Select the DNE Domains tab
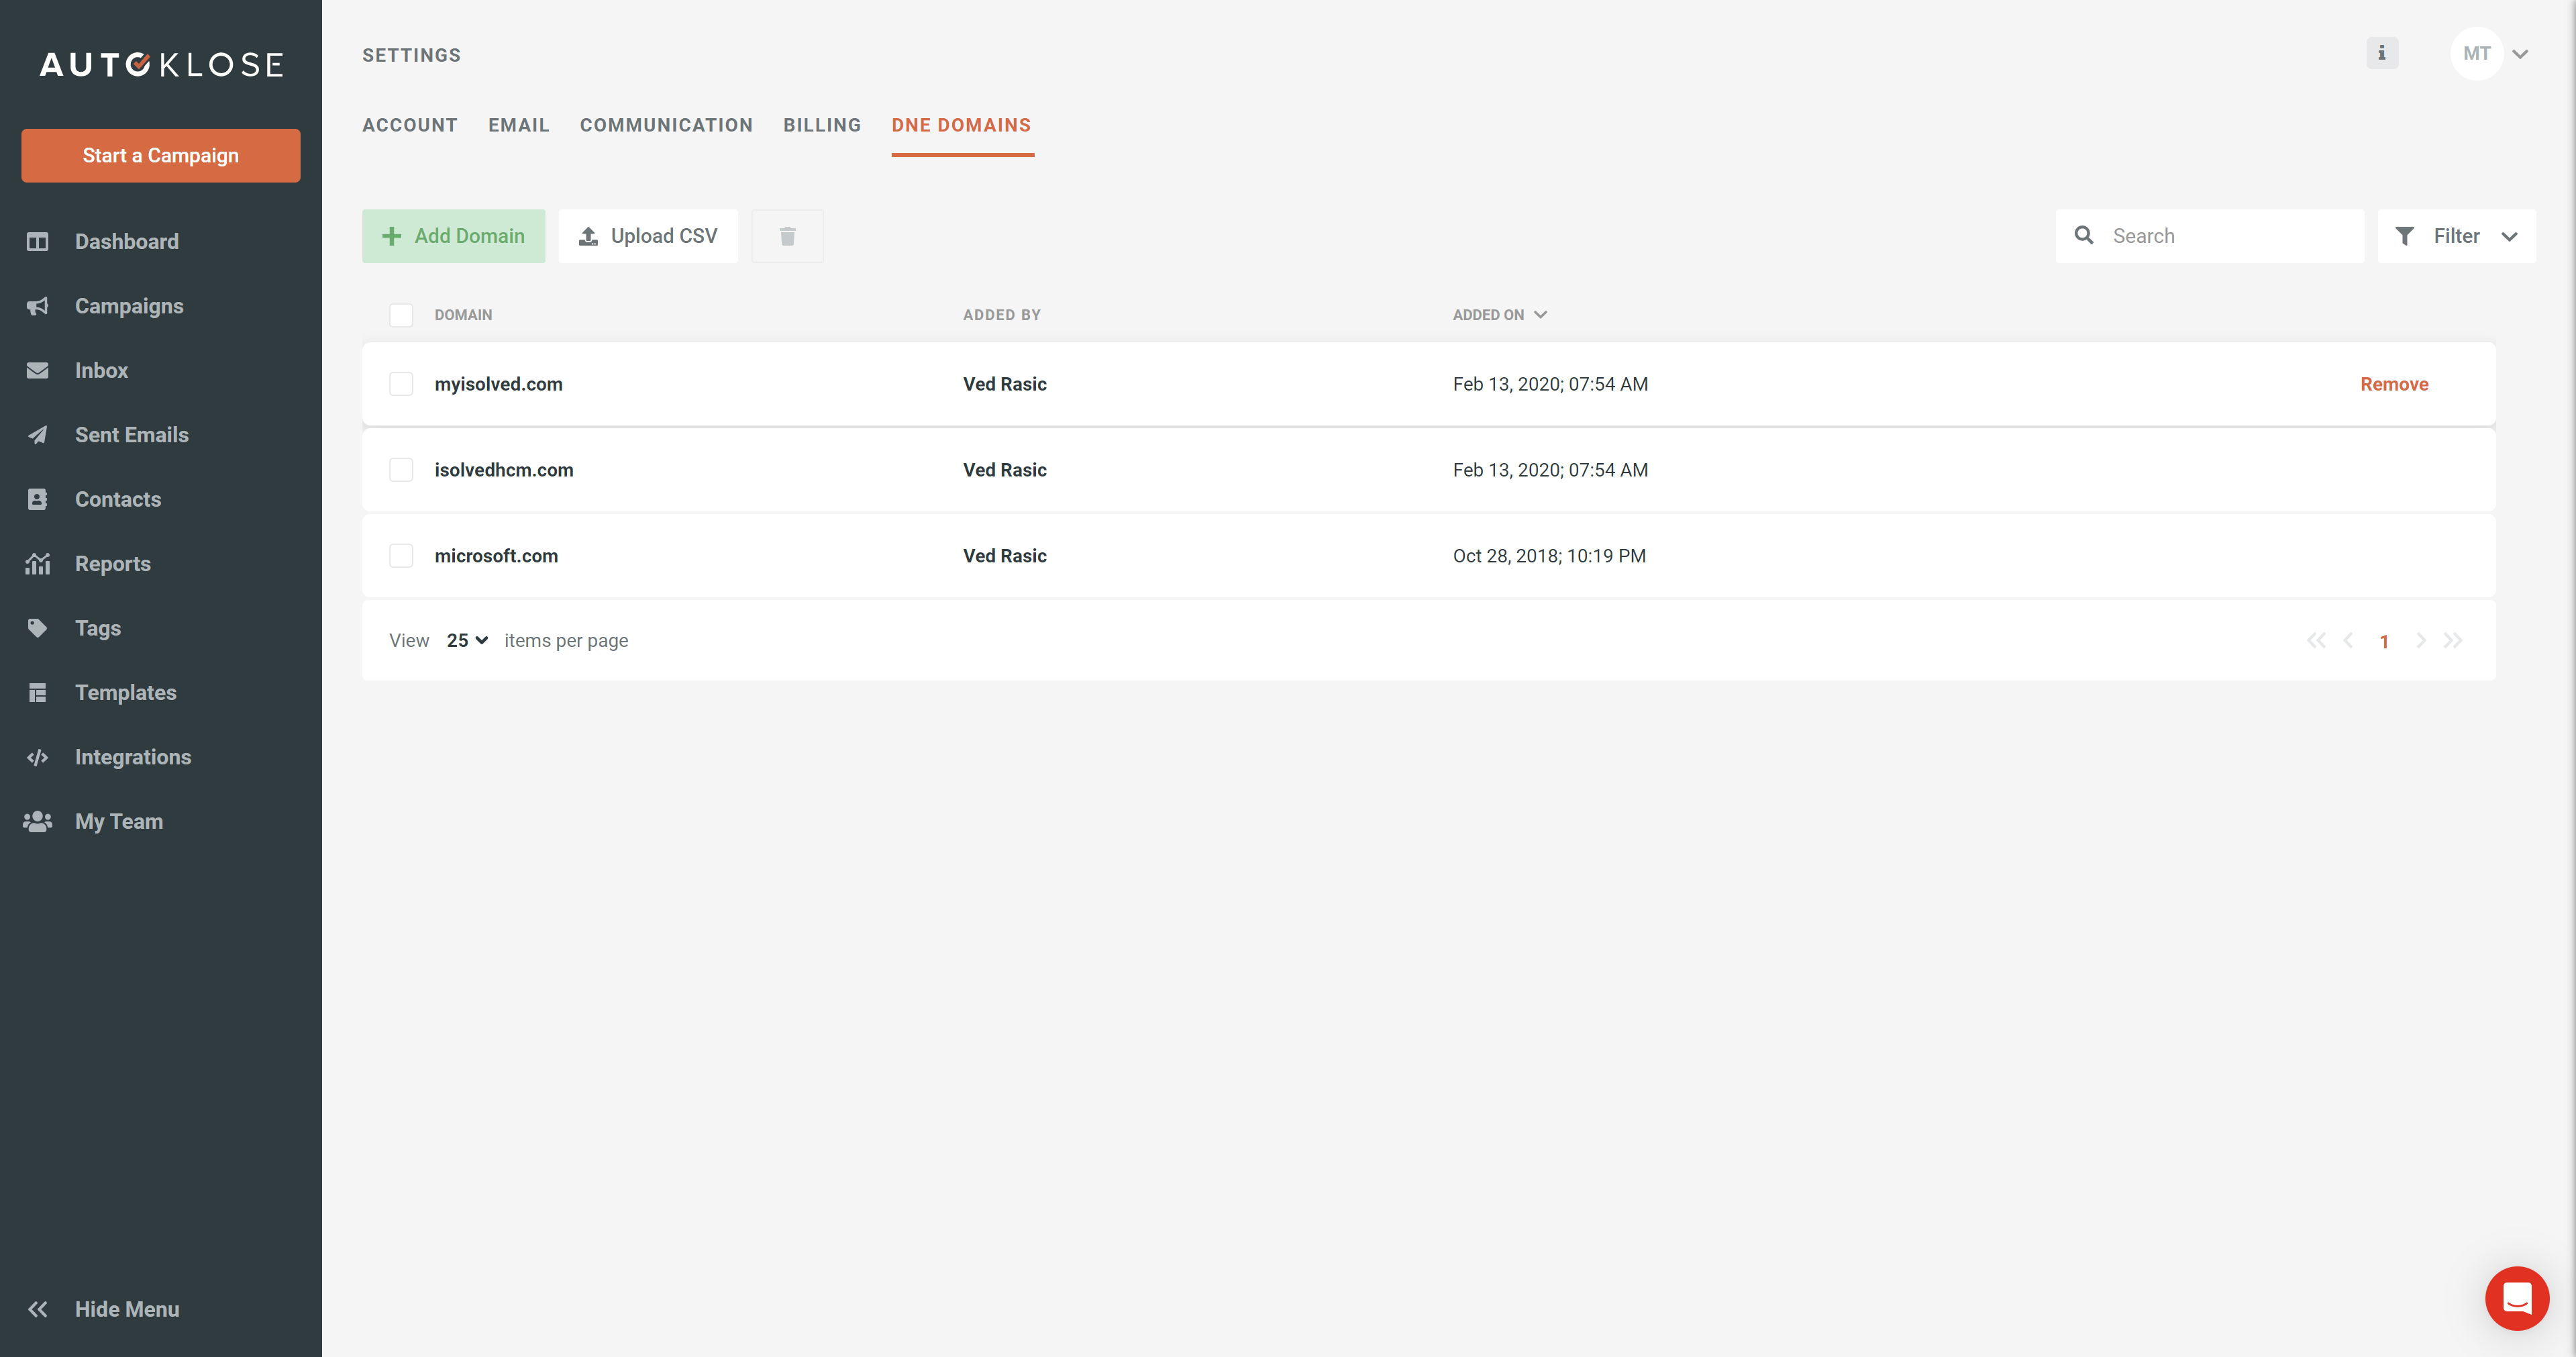Viewport: 2576px width, 1357px height. tap(961, 125)
